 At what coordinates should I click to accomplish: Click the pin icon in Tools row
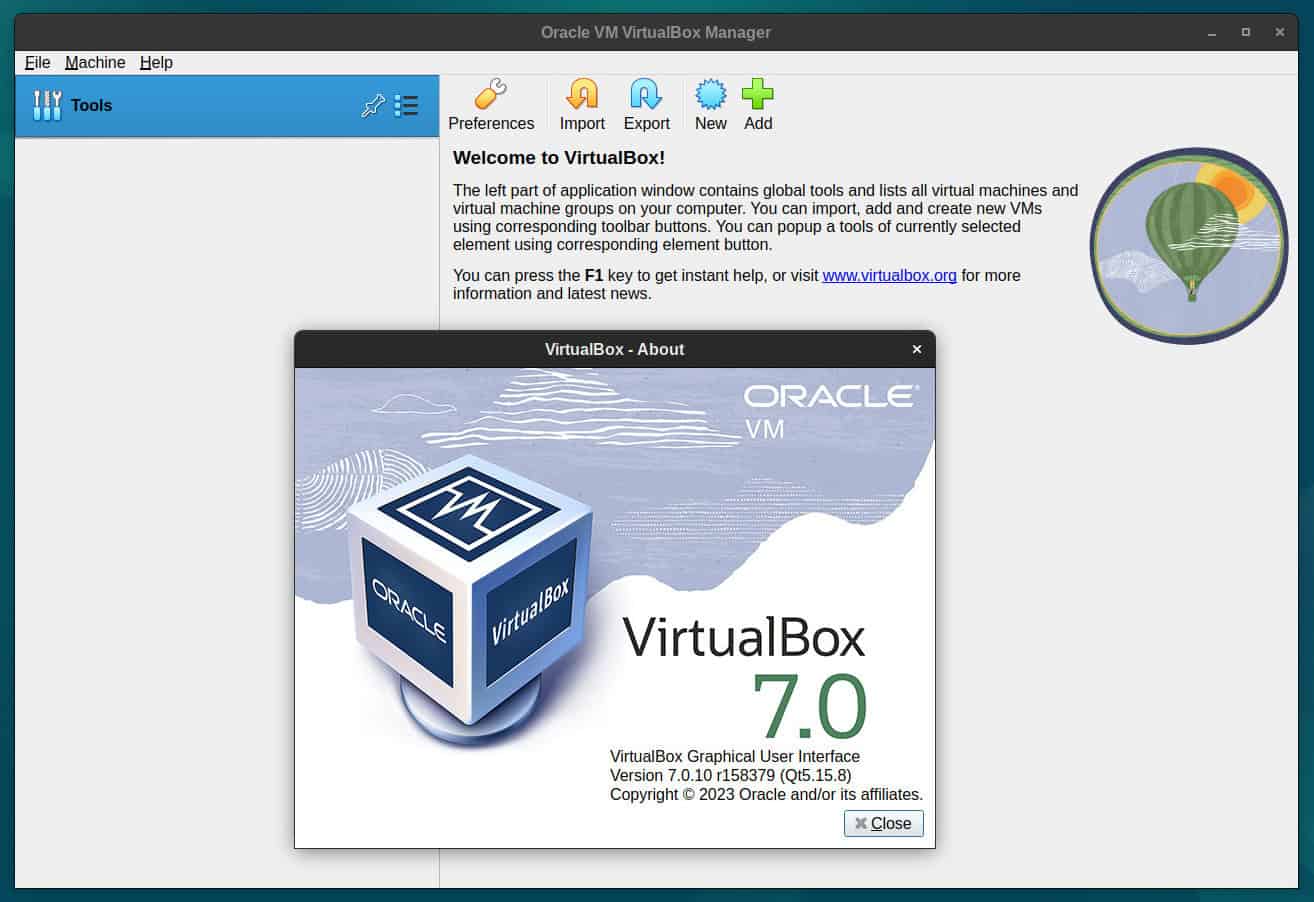point(373,106)
